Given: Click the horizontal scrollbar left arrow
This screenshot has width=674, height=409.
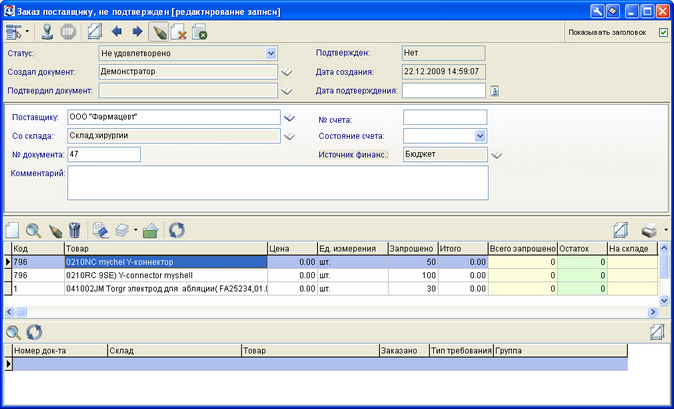Looking at the screenshot, I should point(9,312).
